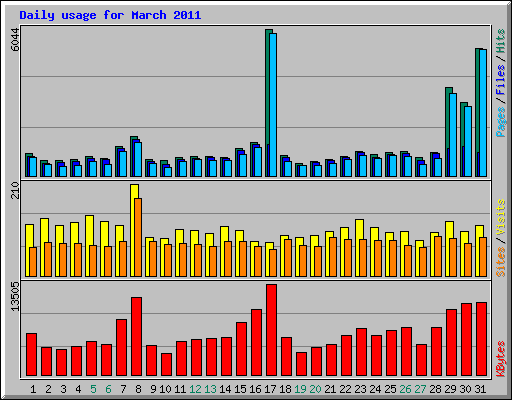Click the red KBytes bar on day 17

tap(271, 330)
